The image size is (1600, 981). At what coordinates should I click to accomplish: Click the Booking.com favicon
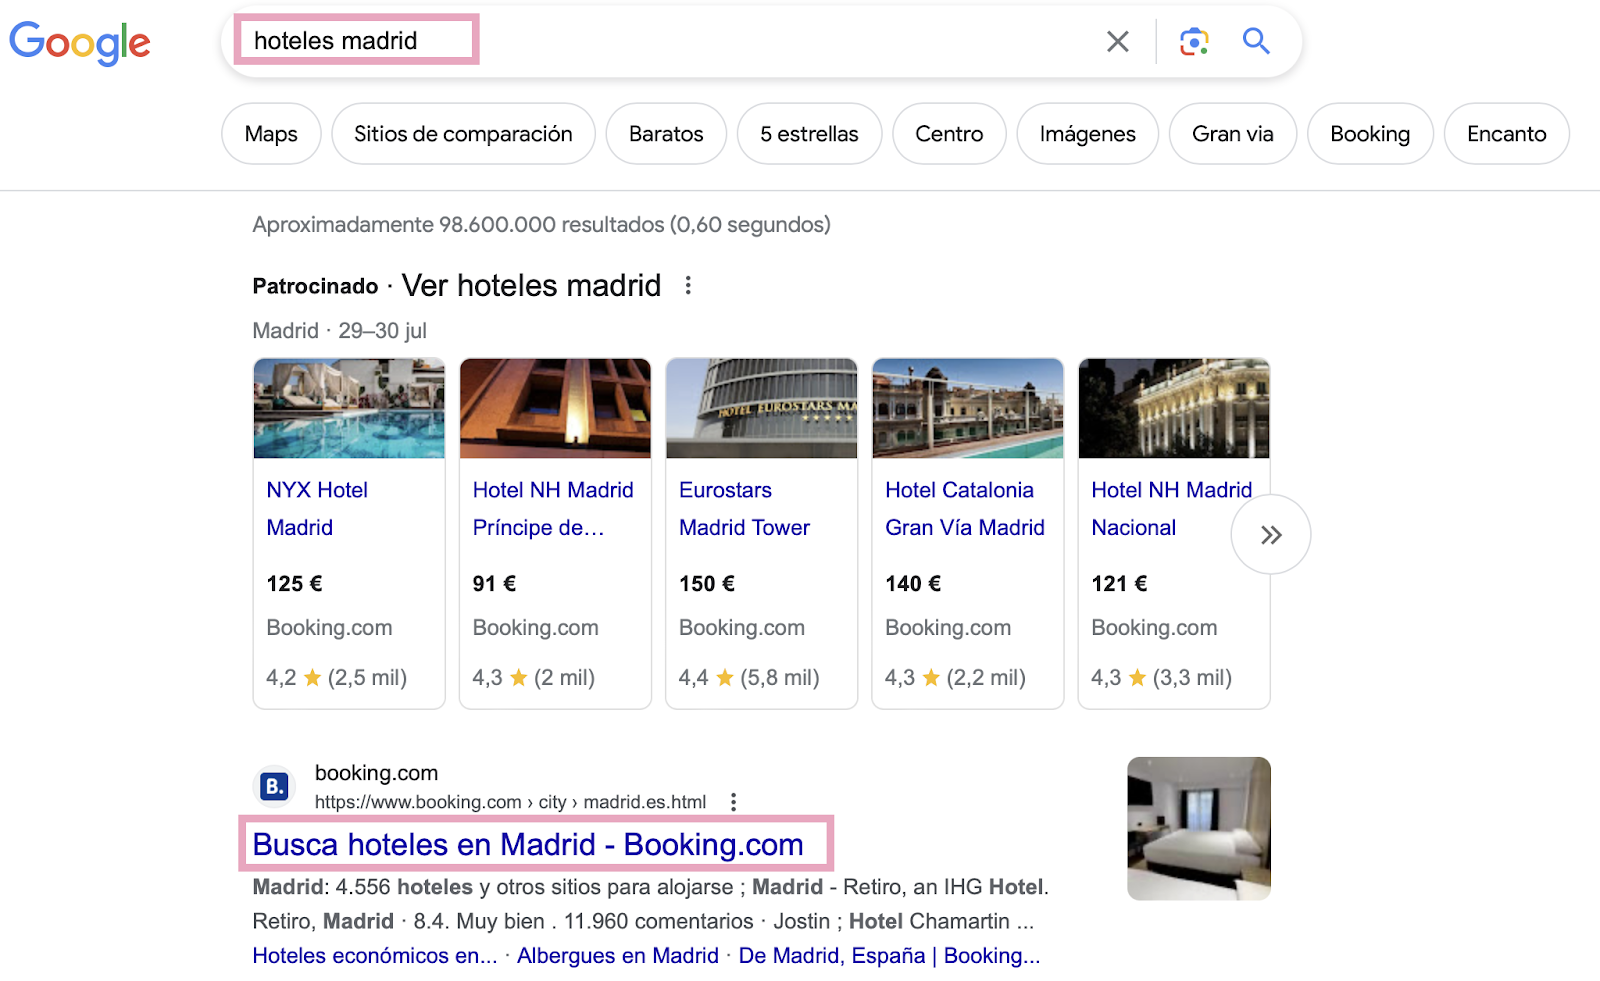tap(275, 786)
